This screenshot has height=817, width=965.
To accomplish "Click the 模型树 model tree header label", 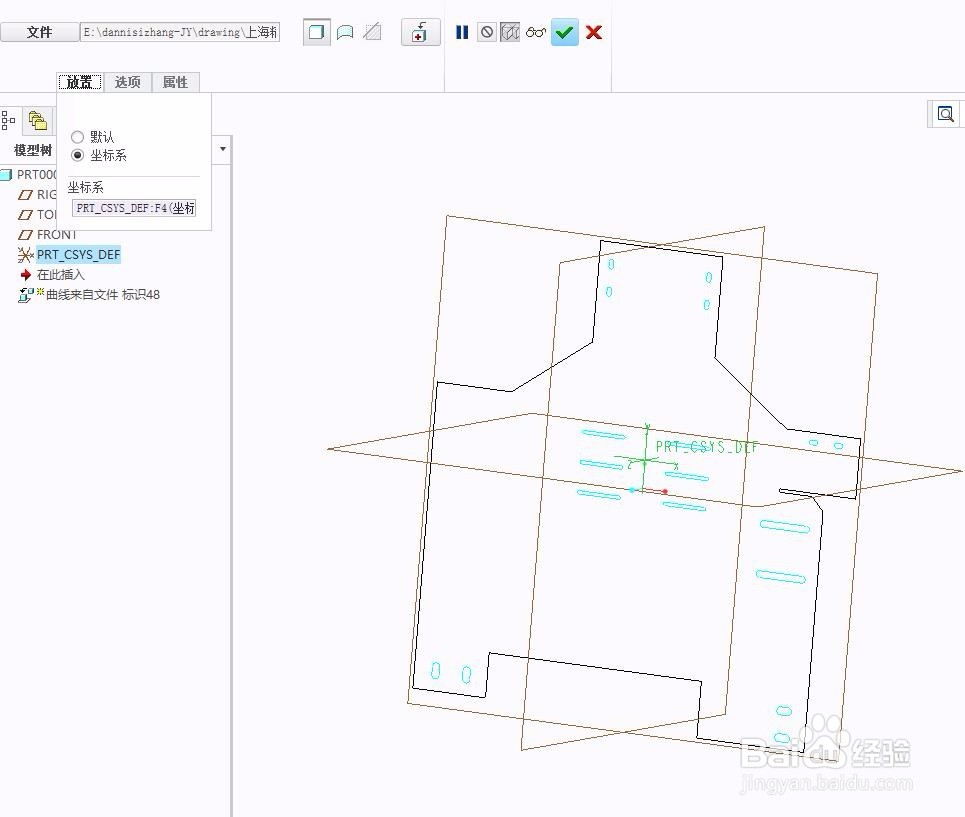I will pyautogui.click(x=33, y=150).
